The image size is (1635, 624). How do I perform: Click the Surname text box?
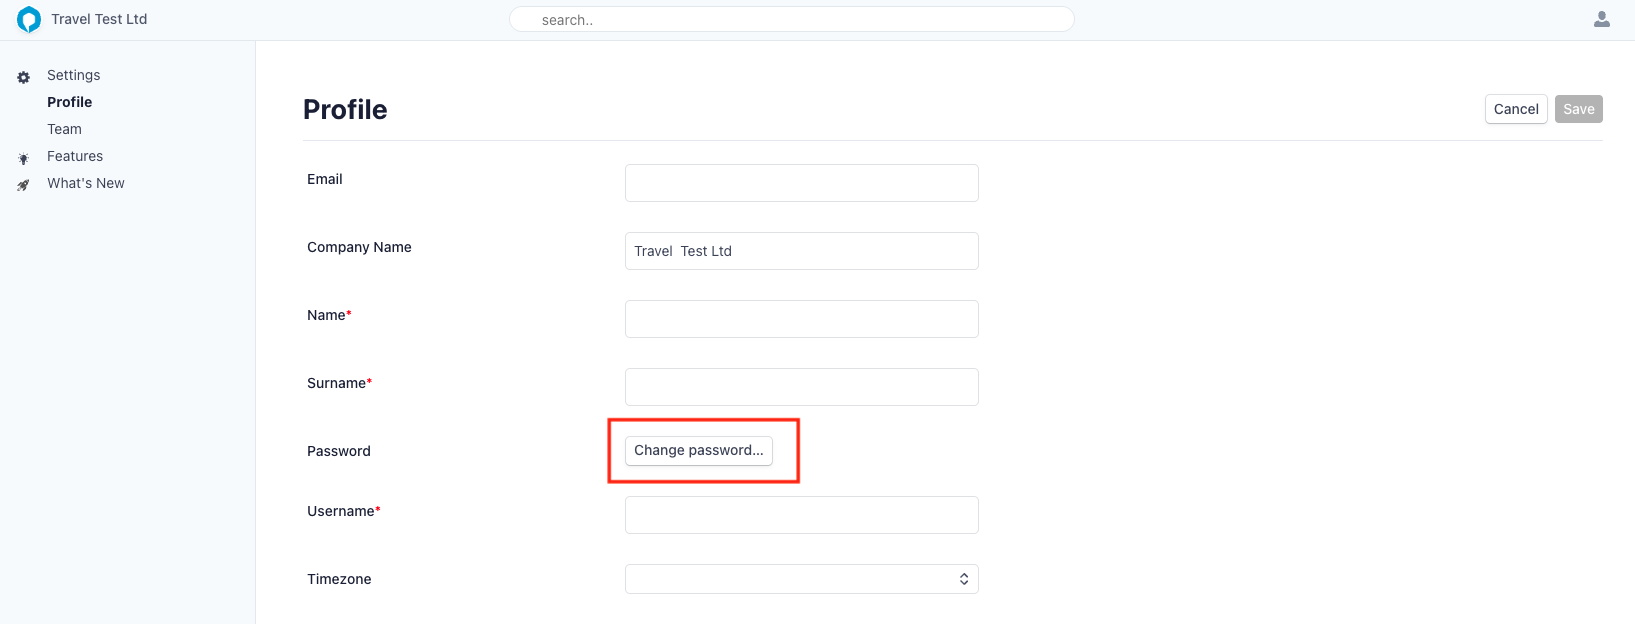[801, 387]
